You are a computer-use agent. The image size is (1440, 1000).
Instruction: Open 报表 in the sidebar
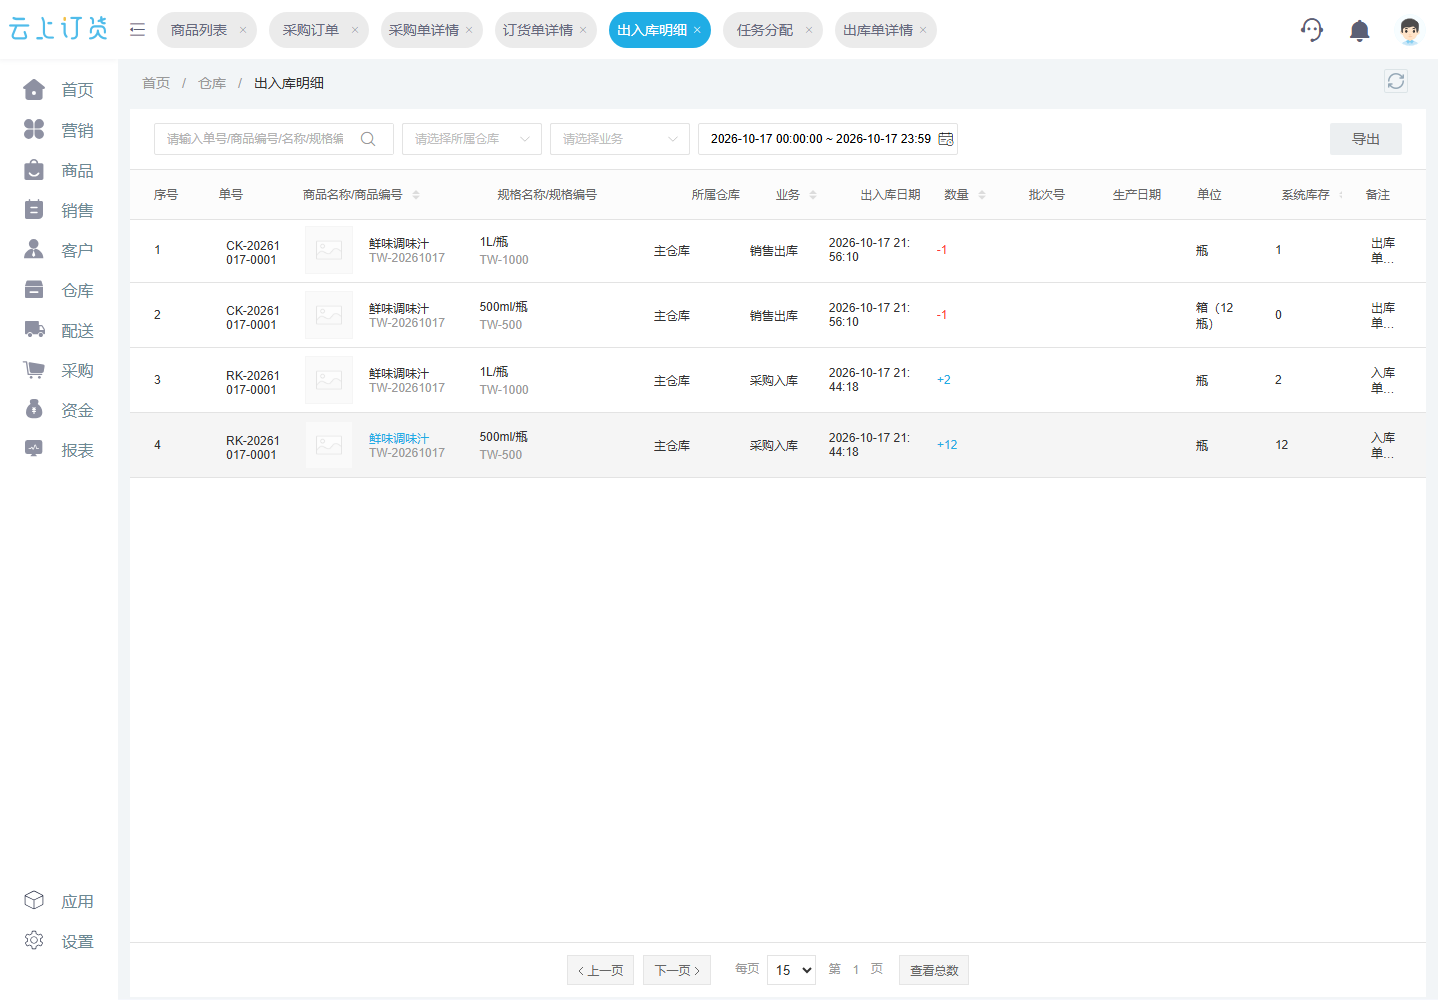tap(59, 450)
